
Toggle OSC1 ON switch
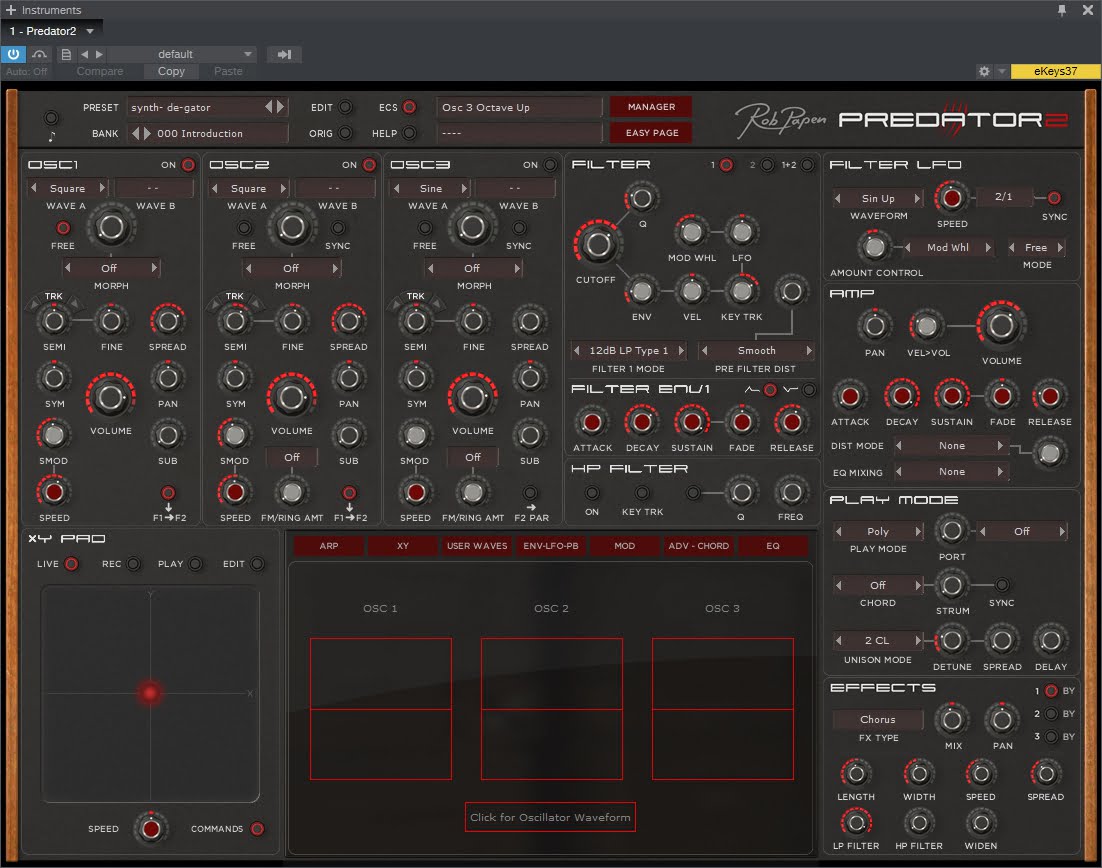click(188, 164)
